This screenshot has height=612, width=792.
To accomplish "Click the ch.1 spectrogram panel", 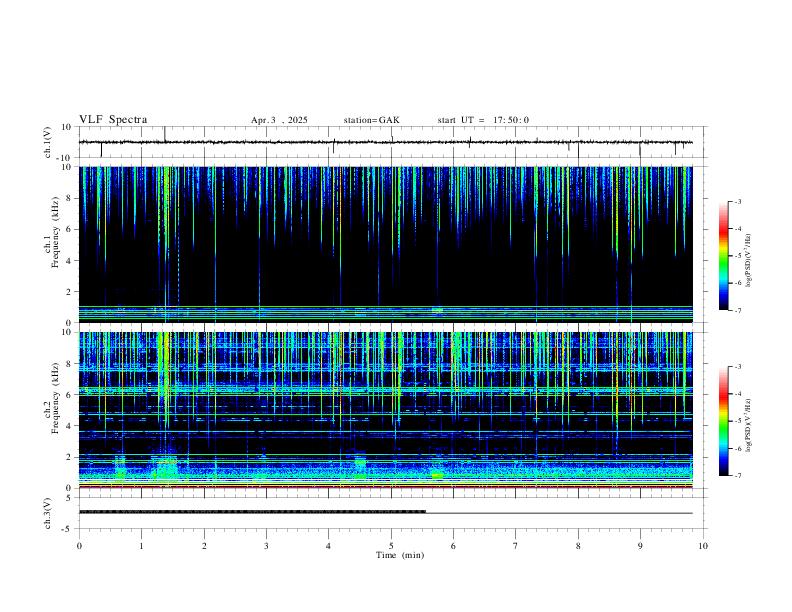I will pos(385,244).
